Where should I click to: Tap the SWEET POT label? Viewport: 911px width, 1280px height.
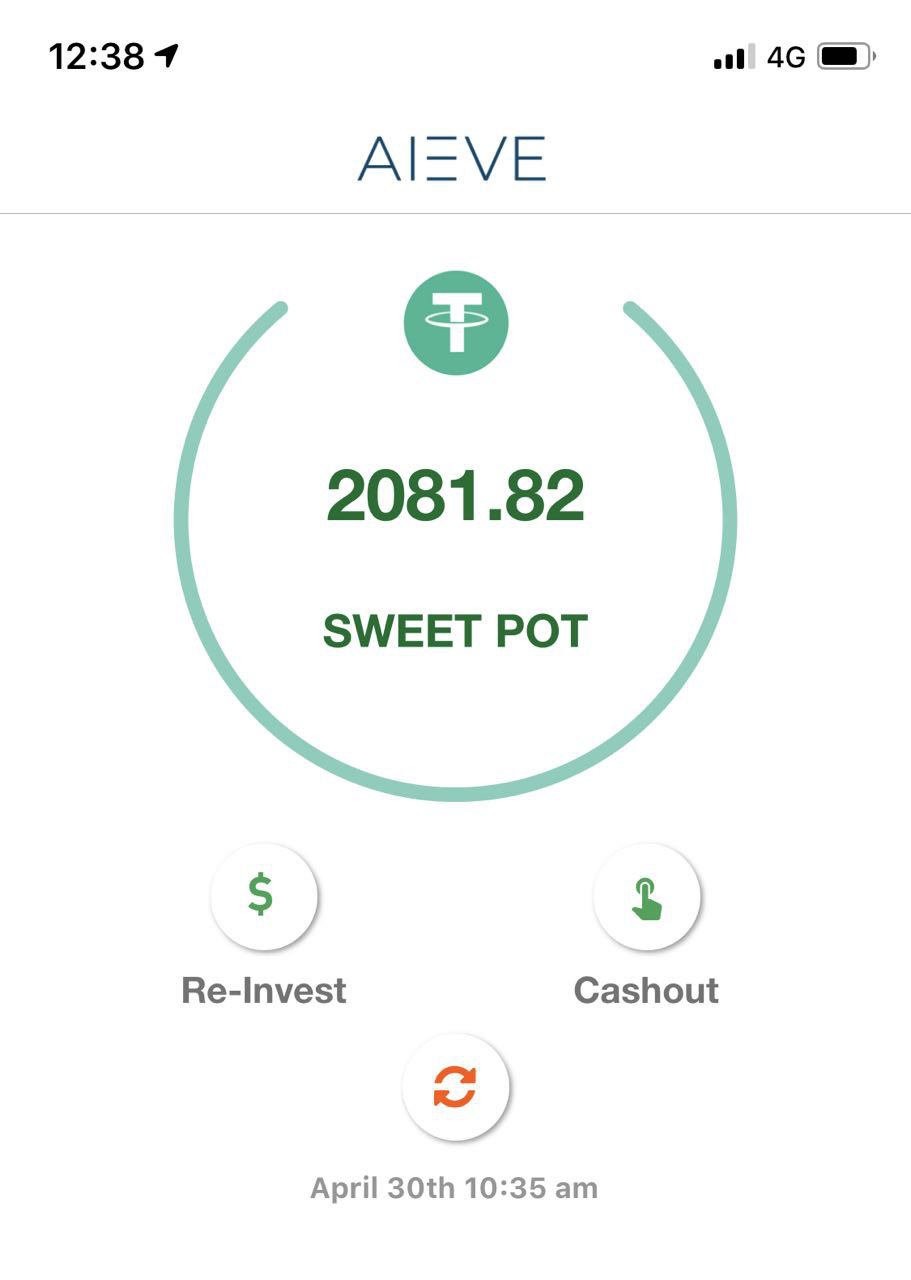pyautogui.click(x=456, y=631)
